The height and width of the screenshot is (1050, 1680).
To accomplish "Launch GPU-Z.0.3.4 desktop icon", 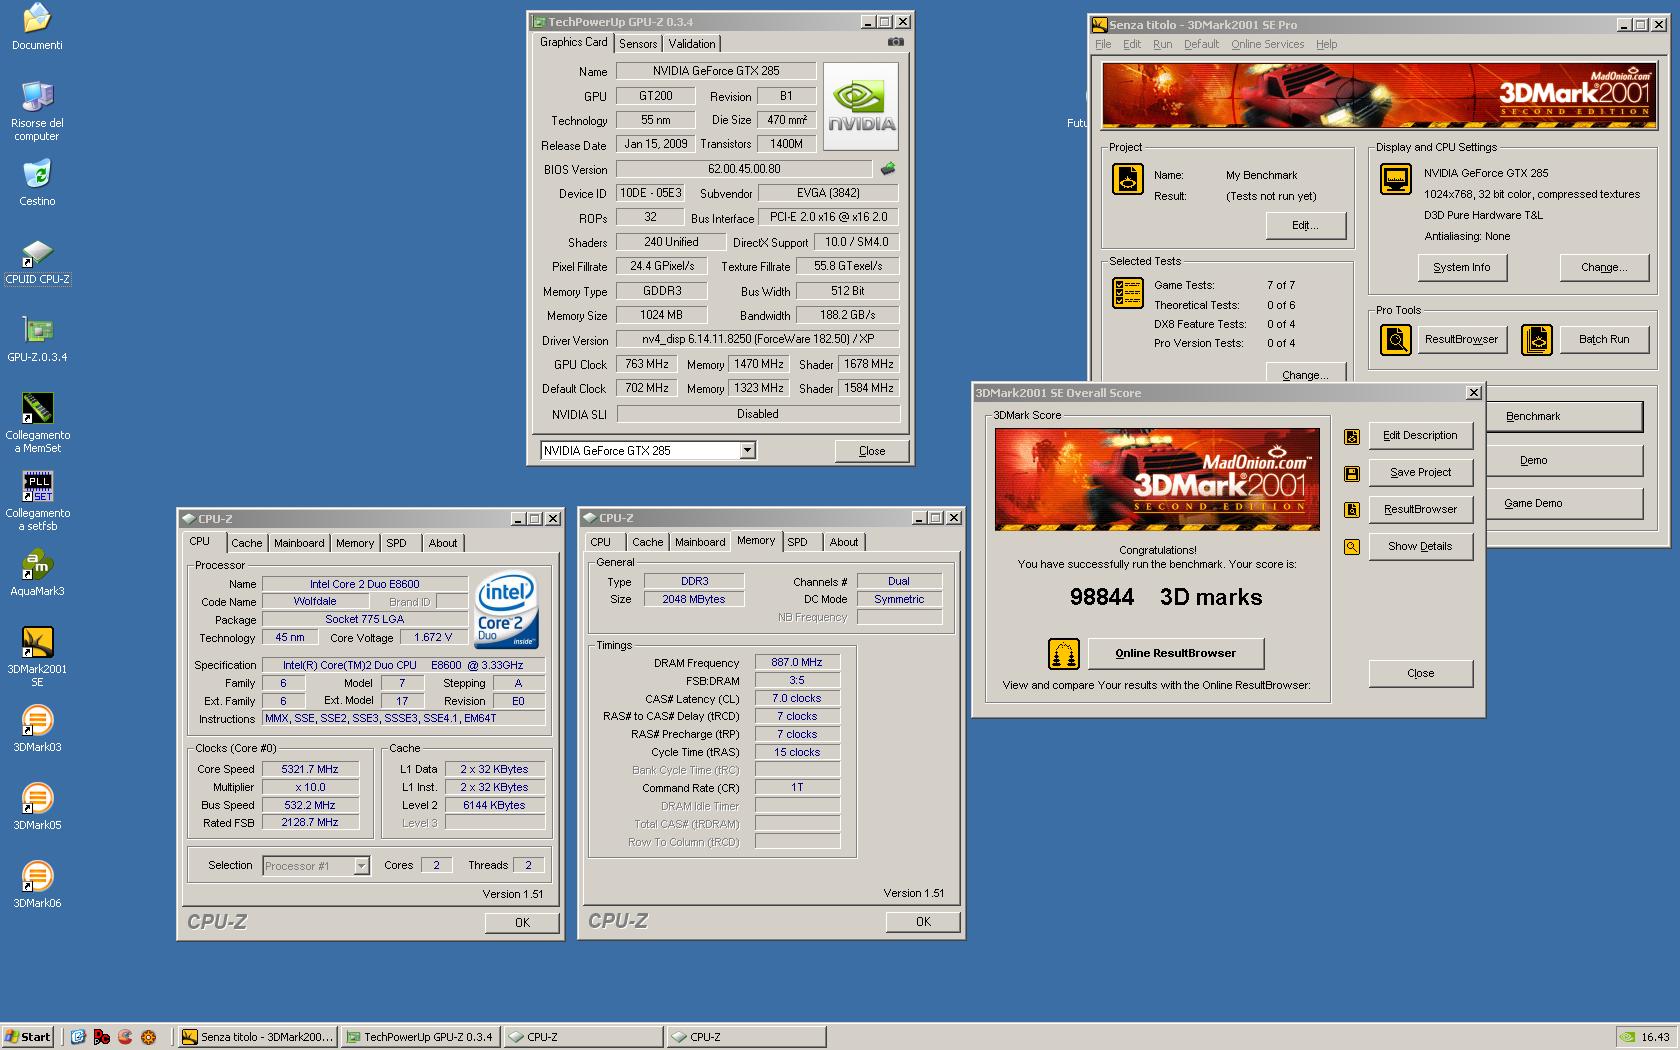I will tap(37, 340).
